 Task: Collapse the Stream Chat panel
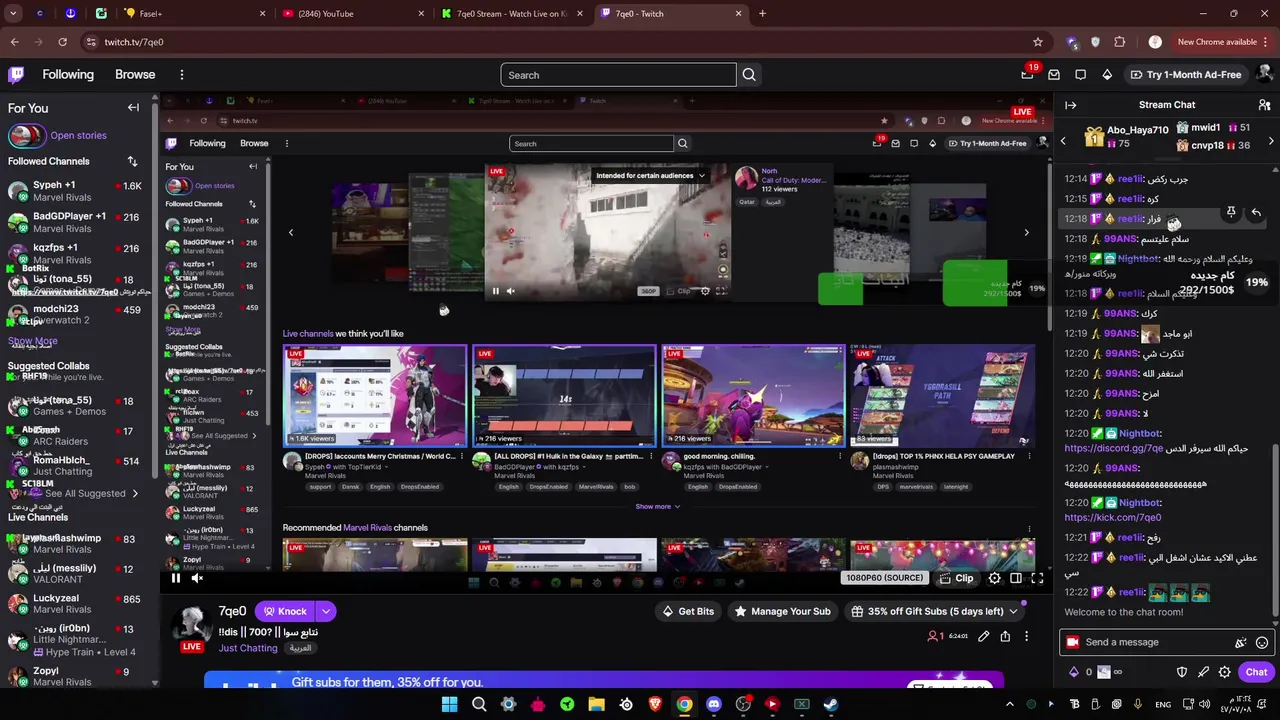click(x=1071, y=105)
